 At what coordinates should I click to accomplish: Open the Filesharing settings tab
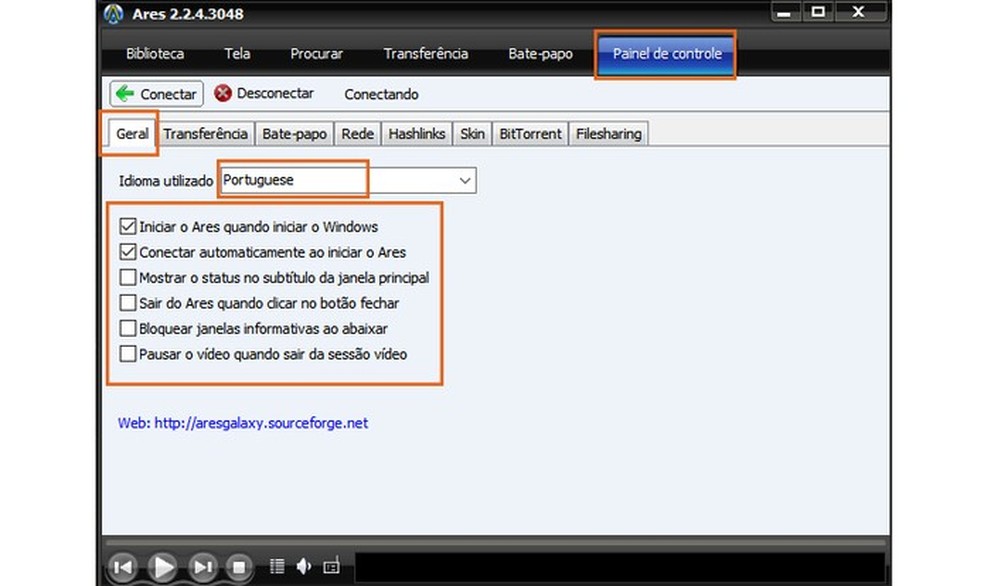[609, 134]
